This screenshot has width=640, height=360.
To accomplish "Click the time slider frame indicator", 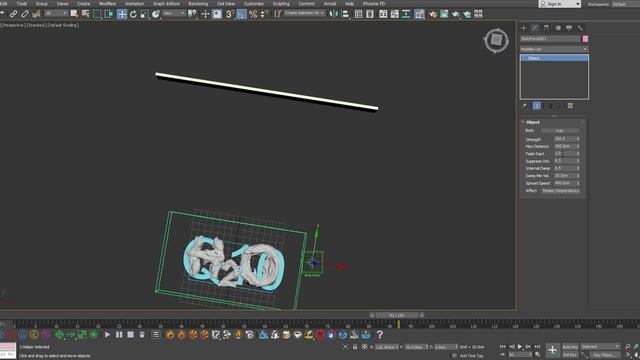I will [397, 315].
